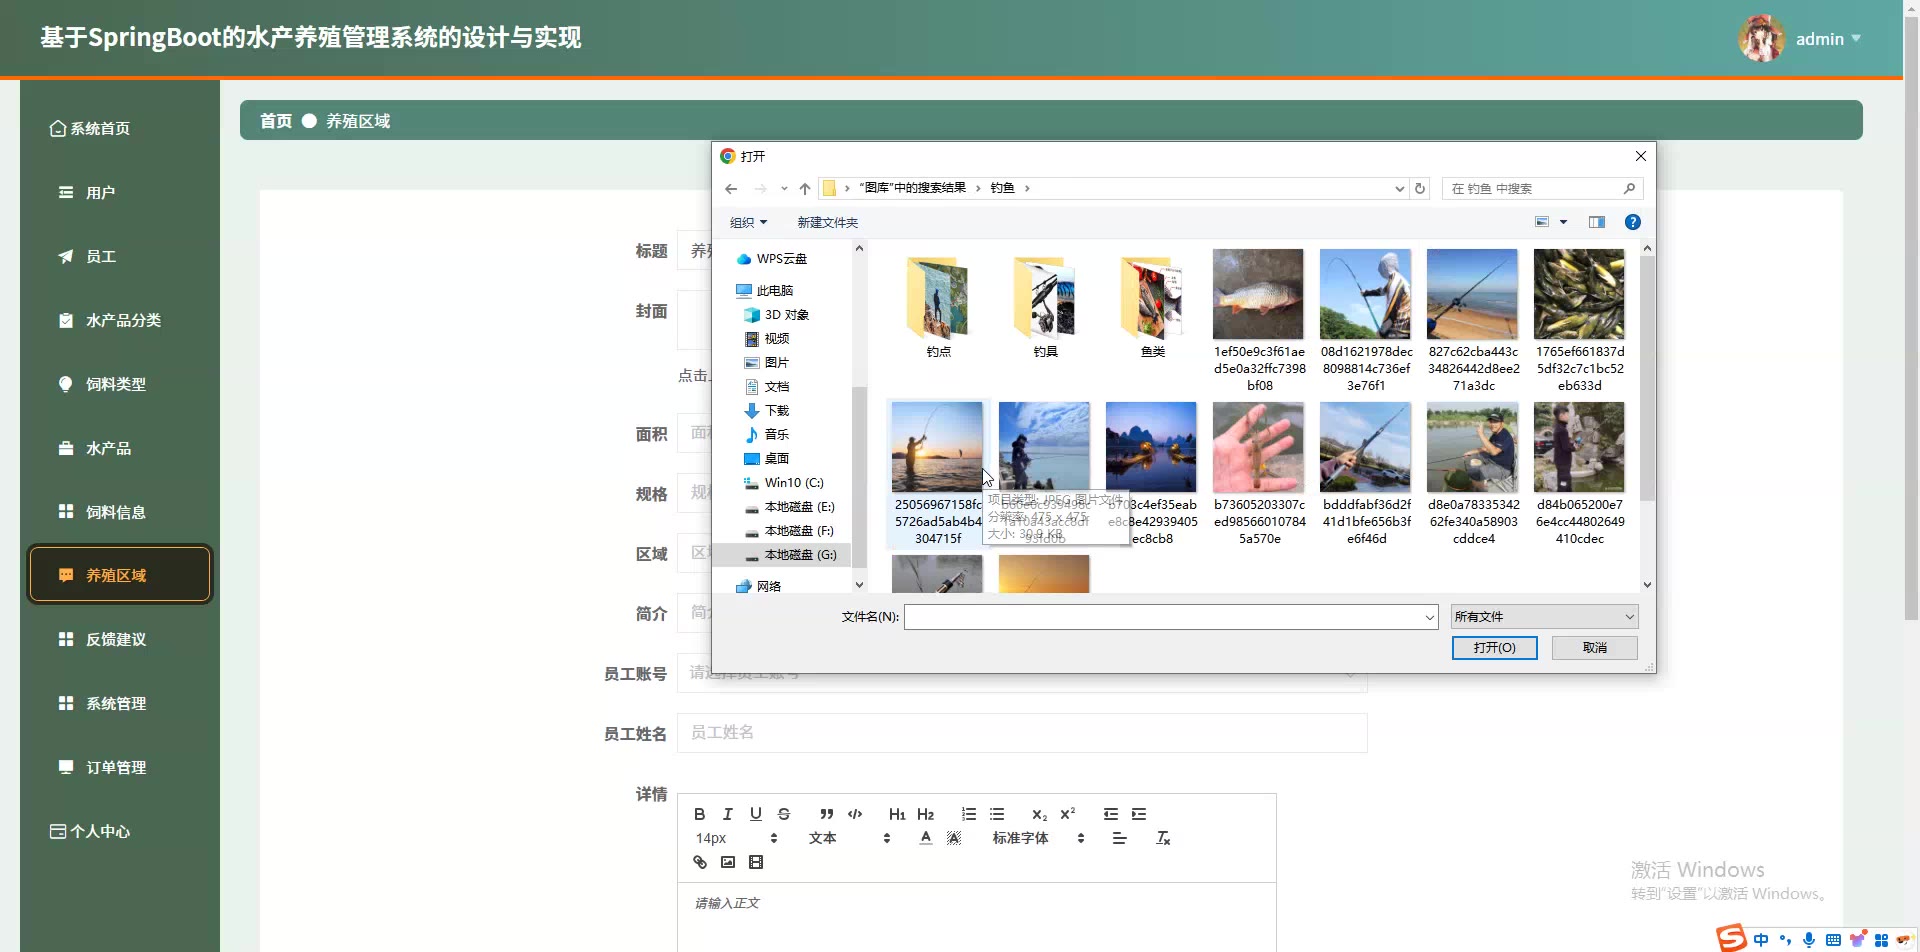Select 订单管理 from the sidebar

pyautogui.click(x=116, y=767)
